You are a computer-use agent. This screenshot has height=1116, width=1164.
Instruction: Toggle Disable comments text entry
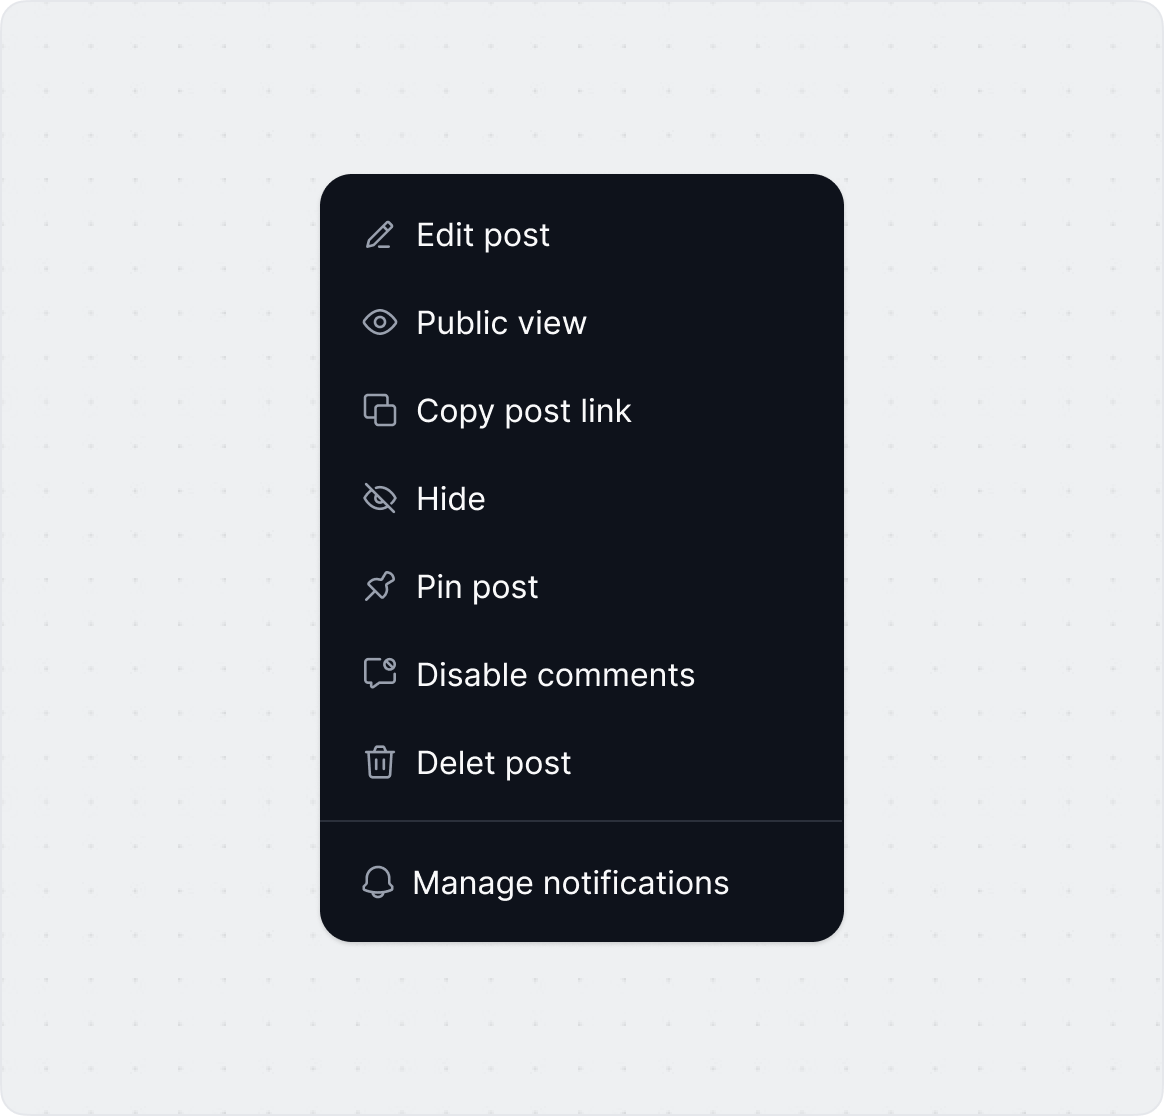click(x=555, y=675)
